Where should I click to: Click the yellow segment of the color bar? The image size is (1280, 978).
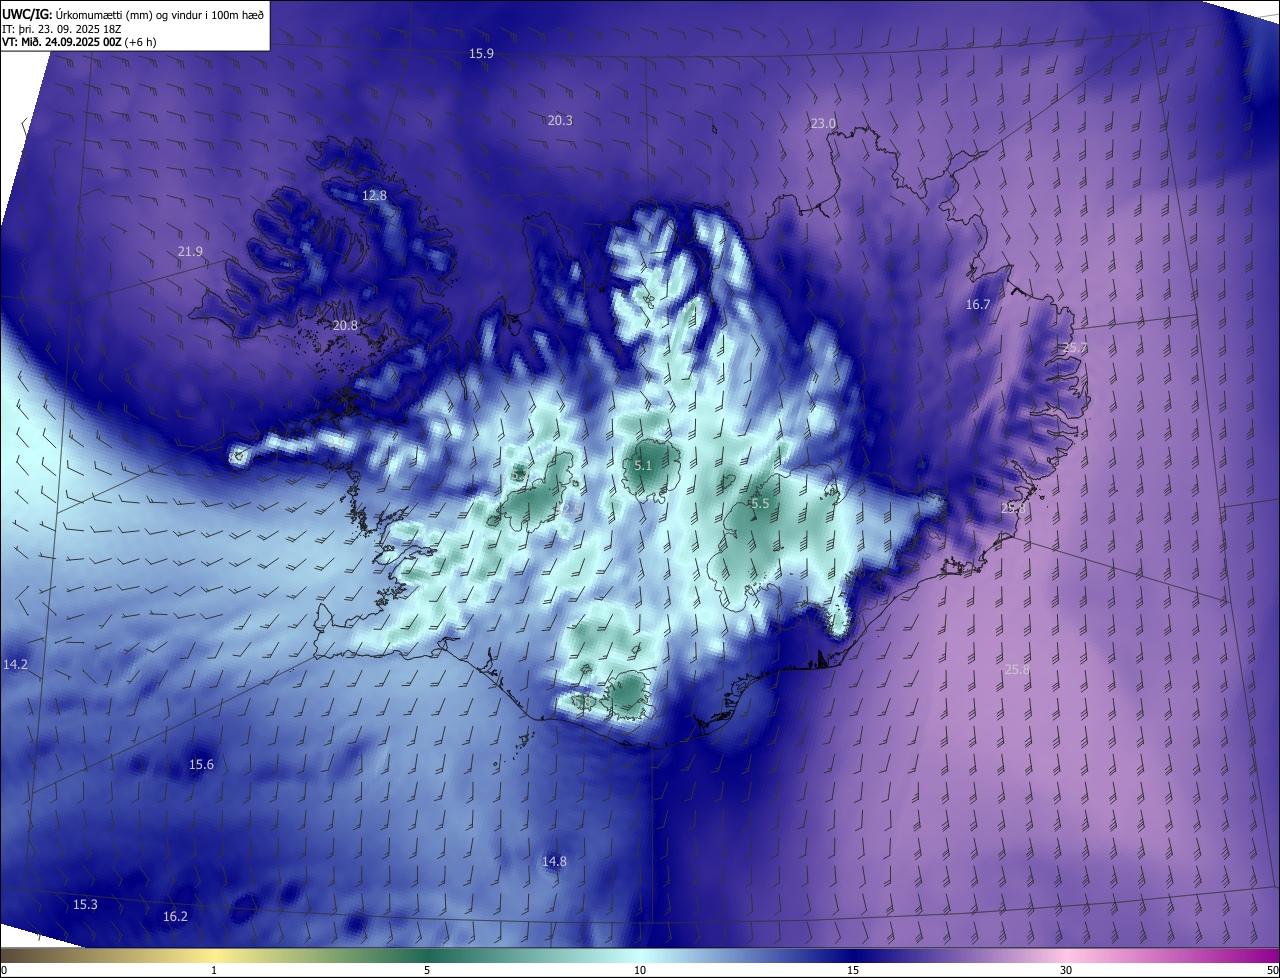[x=214, y=955]
